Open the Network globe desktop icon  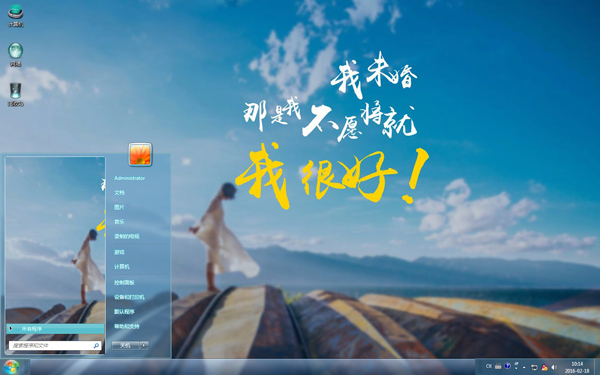tap(15, 54)
